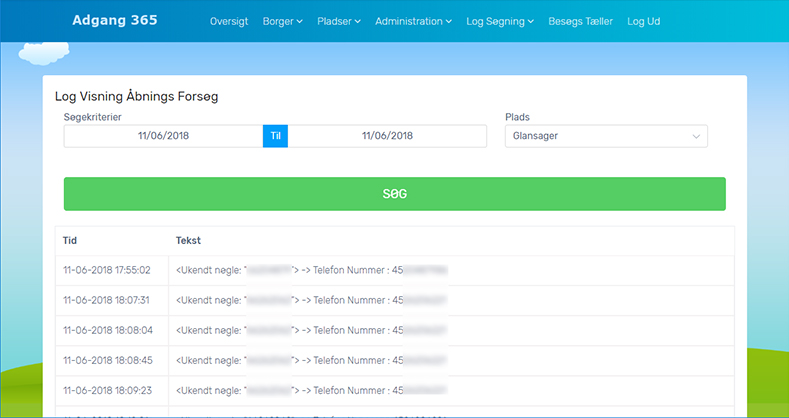Click the end date field

[x=387, y=136]
